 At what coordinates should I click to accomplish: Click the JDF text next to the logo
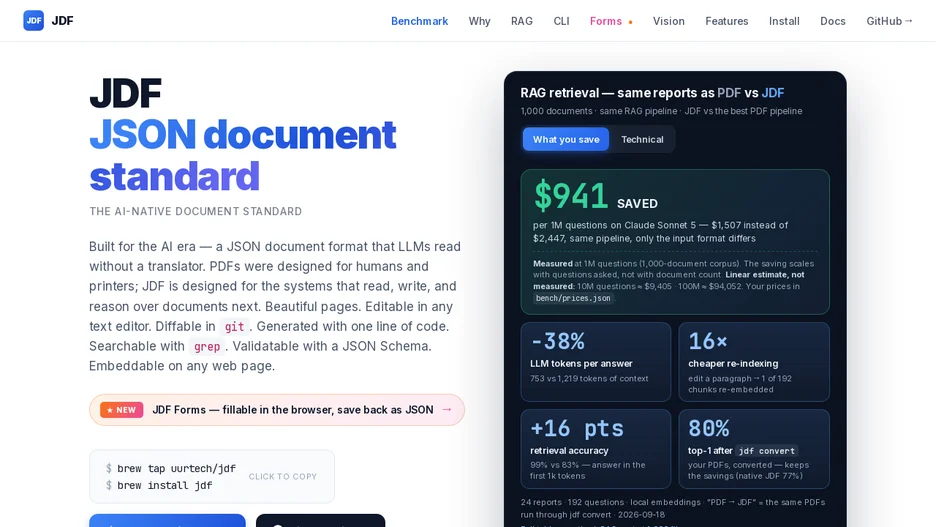pos(62,20)
